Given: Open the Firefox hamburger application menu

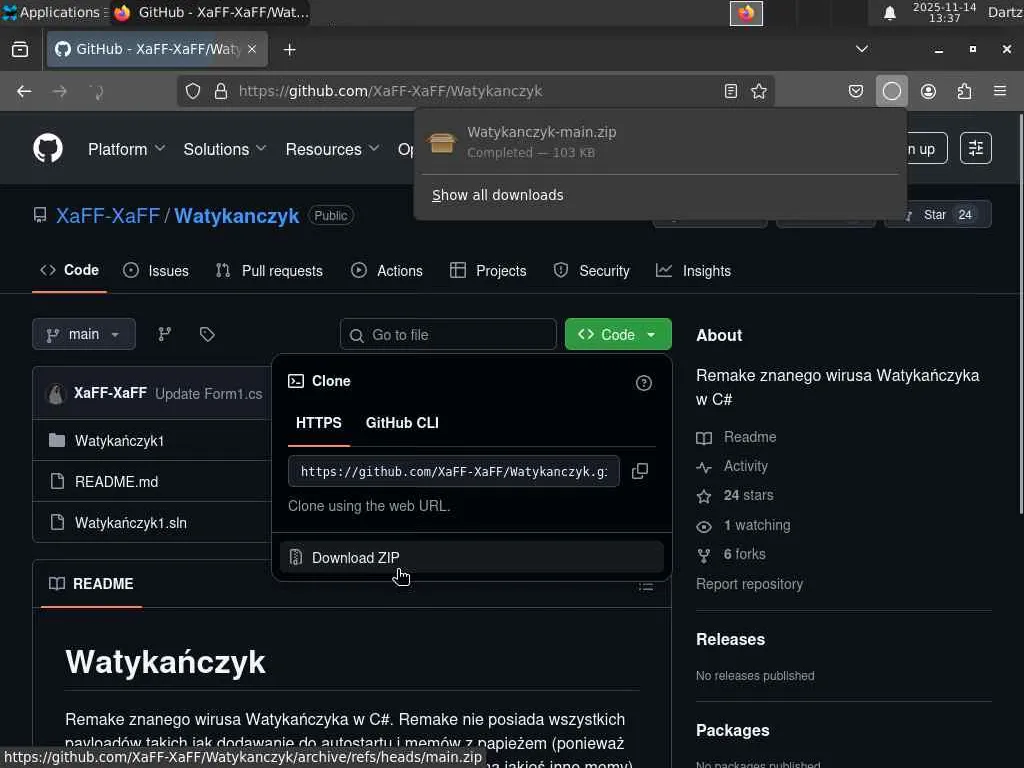Looking at the screenshot, I should (1000, 91).
